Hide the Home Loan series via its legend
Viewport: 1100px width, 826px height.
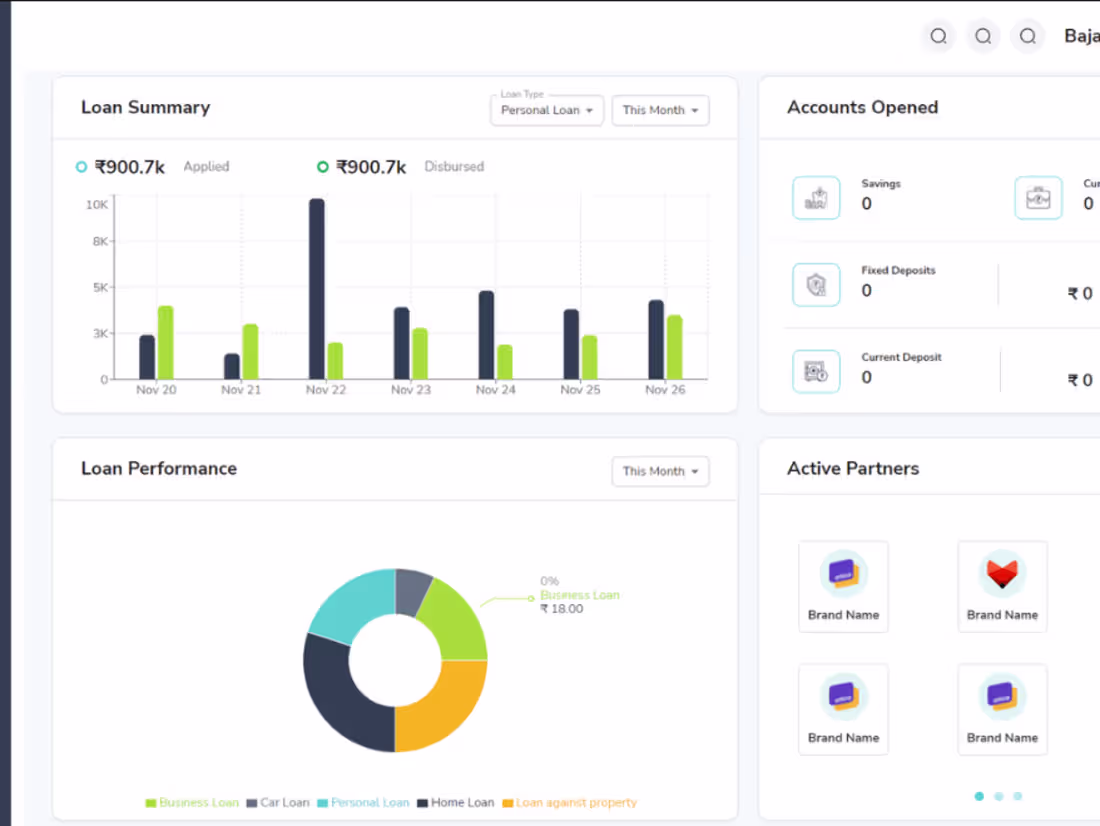[x=455, y=802]
